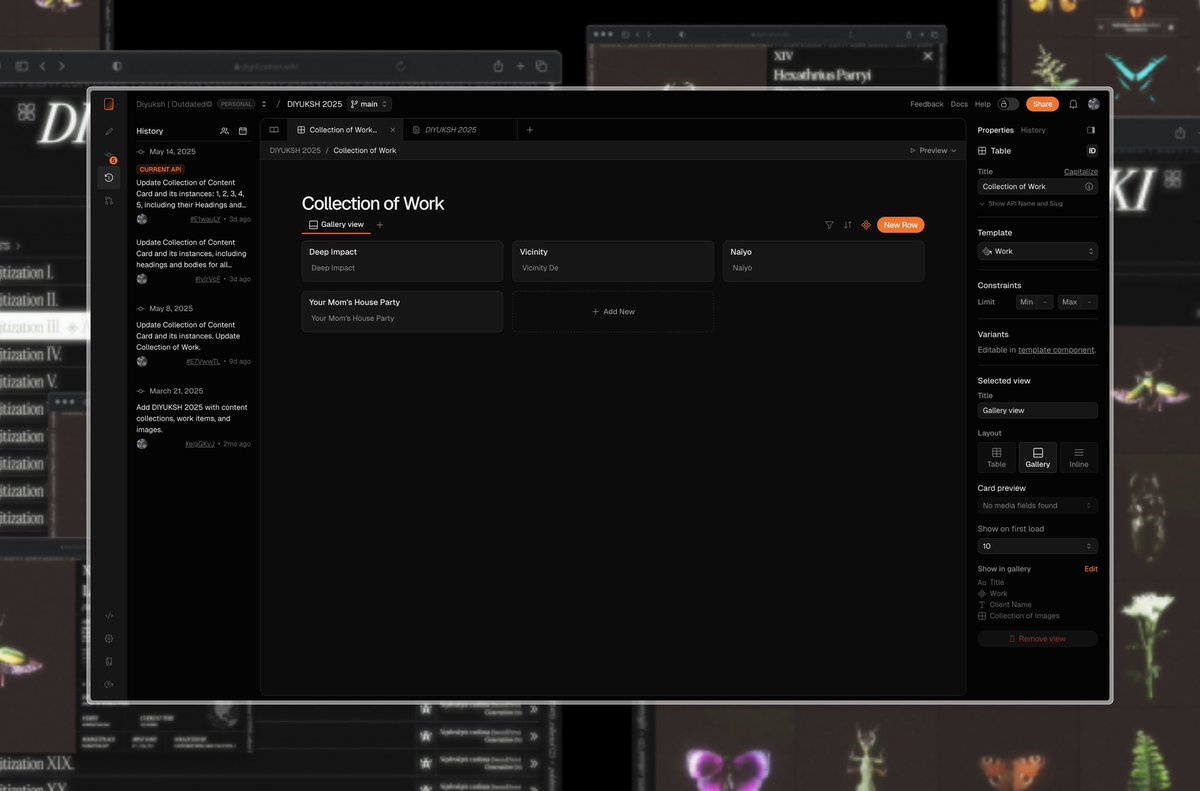Viewport: 1200px width, 791px height.
Task: Click the Selected view Title input
Action: [x=1038, y=411]
